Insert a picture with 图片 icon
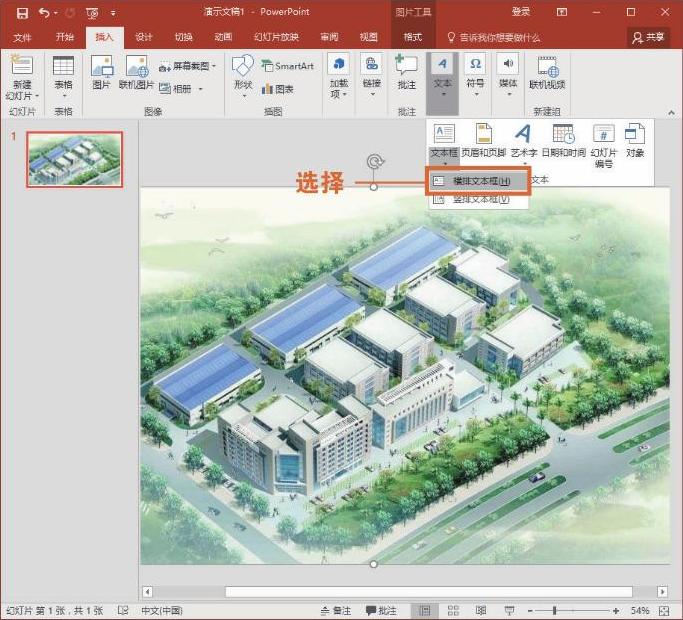 (101, 72)
